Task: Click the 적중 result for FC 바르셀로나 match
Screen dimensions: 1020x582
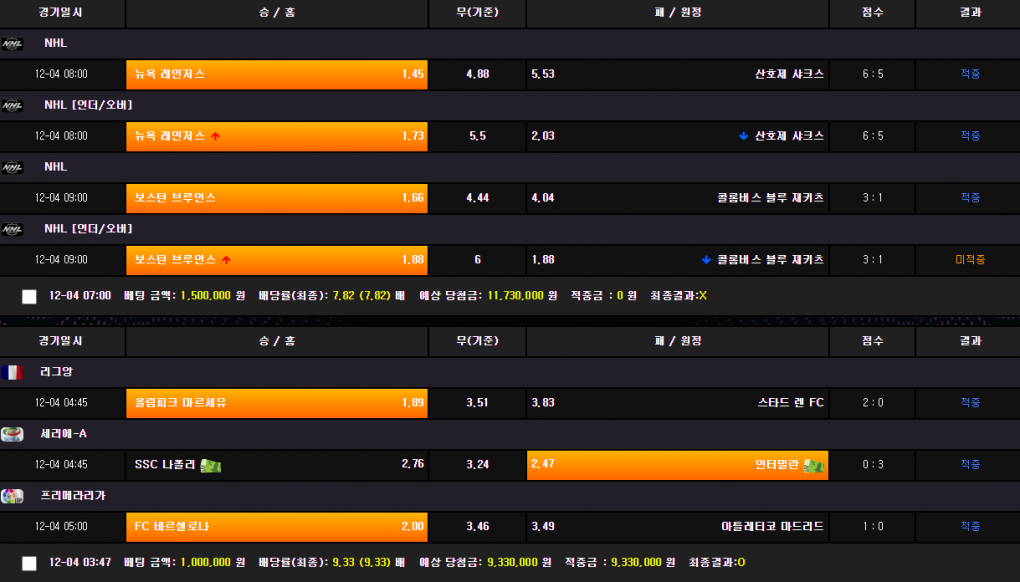Action: [969, 527]
